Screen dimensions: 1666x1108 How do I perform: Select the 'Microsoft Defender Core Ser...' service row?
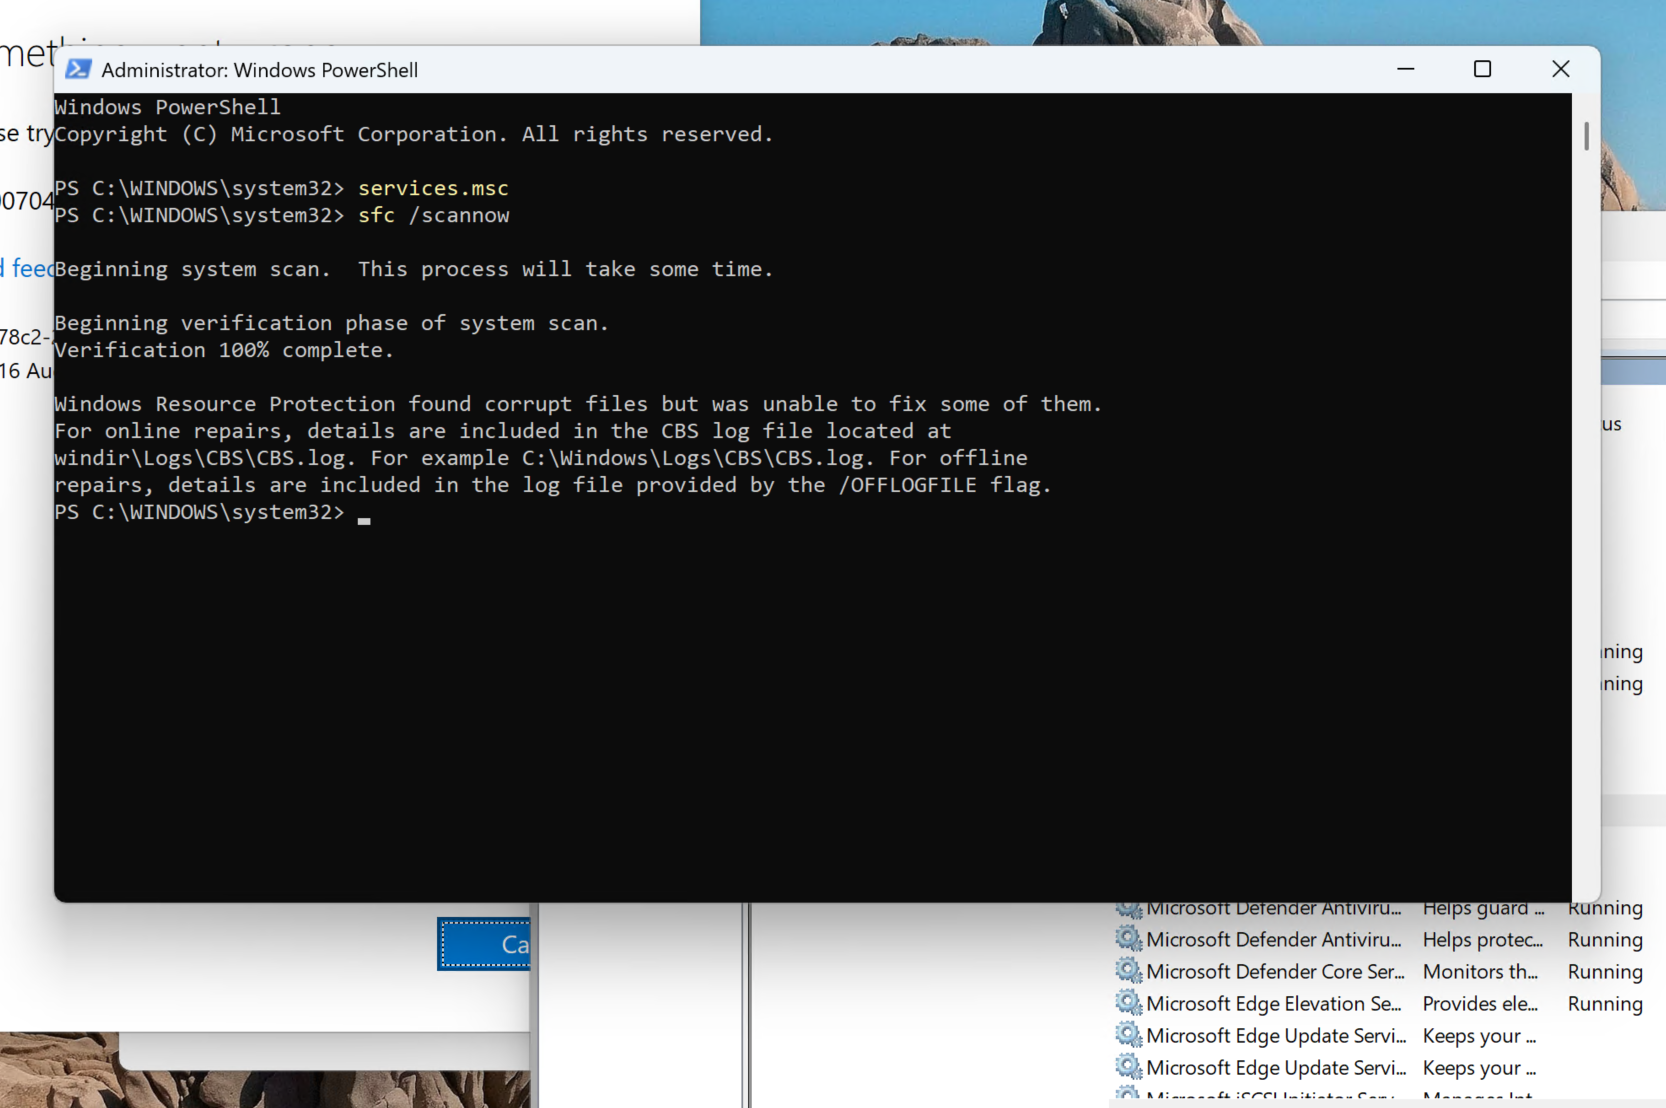pyautogui.click(x=1380, y=972)
